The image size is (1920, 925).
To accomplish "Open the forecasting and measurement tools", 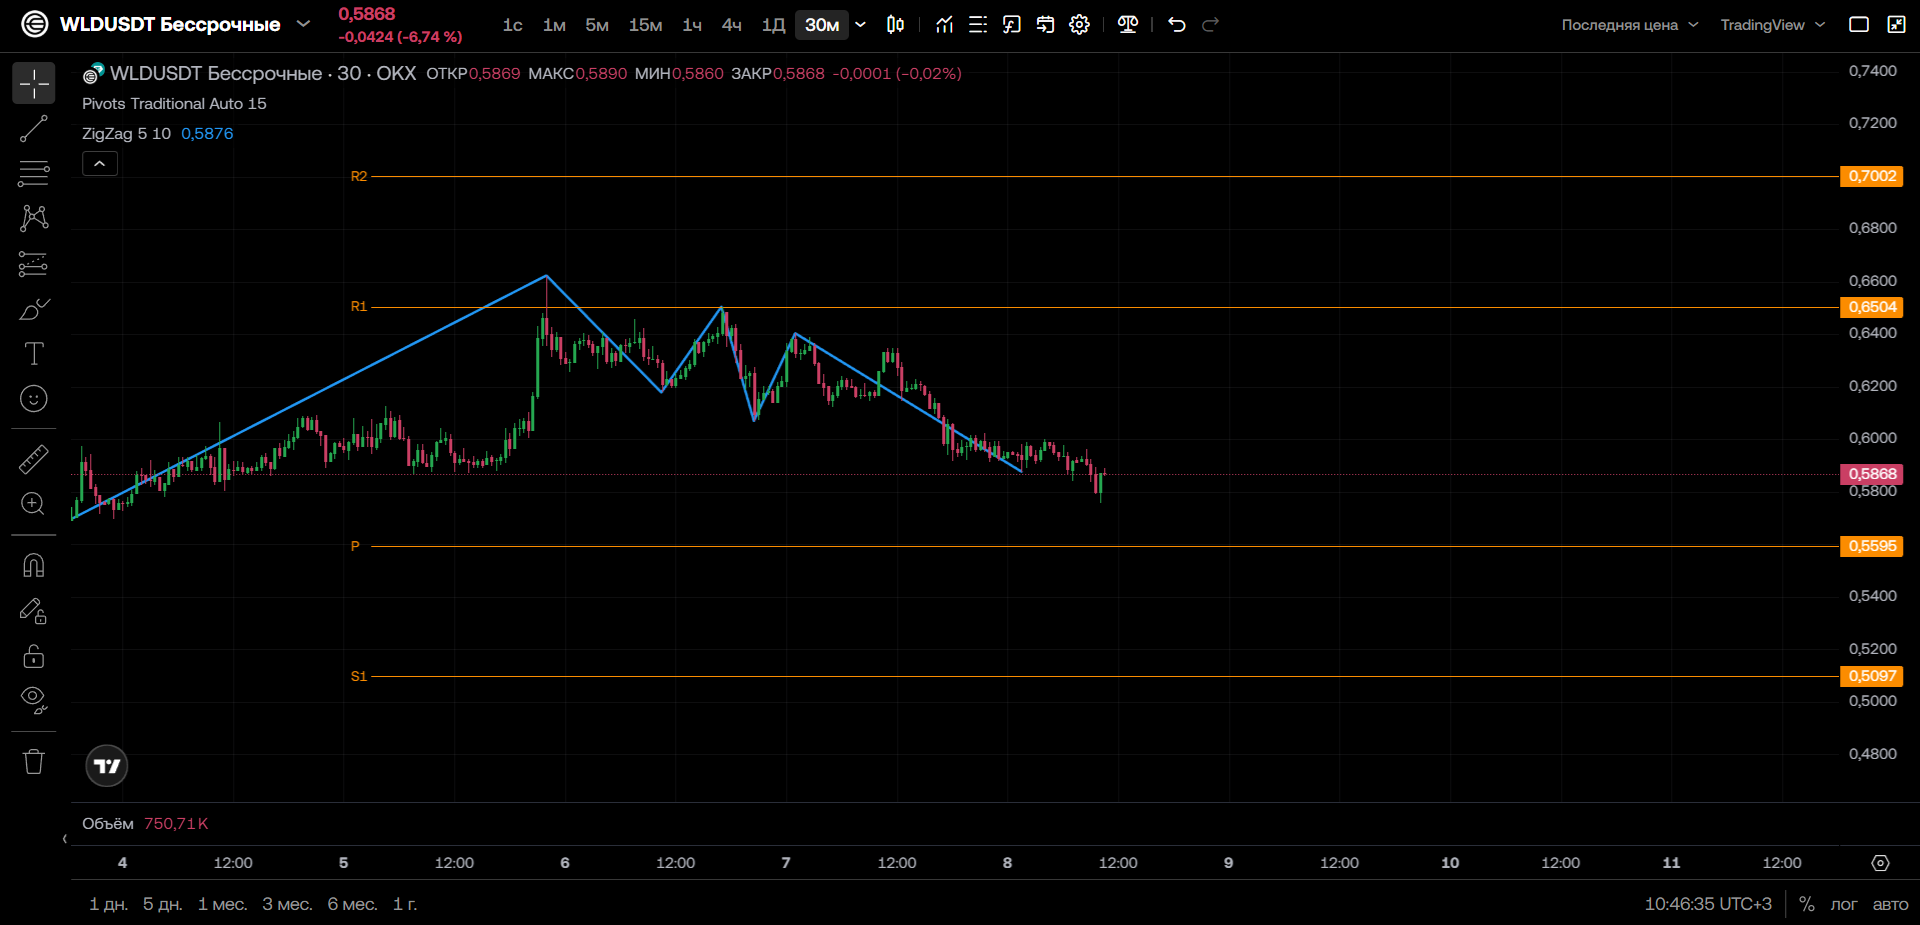I will pos(34,264).
